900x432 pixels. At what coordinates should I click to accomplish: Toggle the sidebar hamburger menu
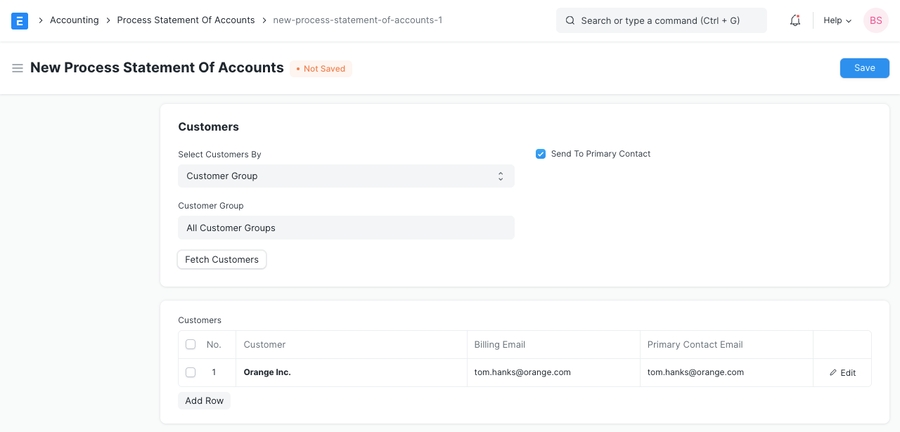(x=17, y=68)
